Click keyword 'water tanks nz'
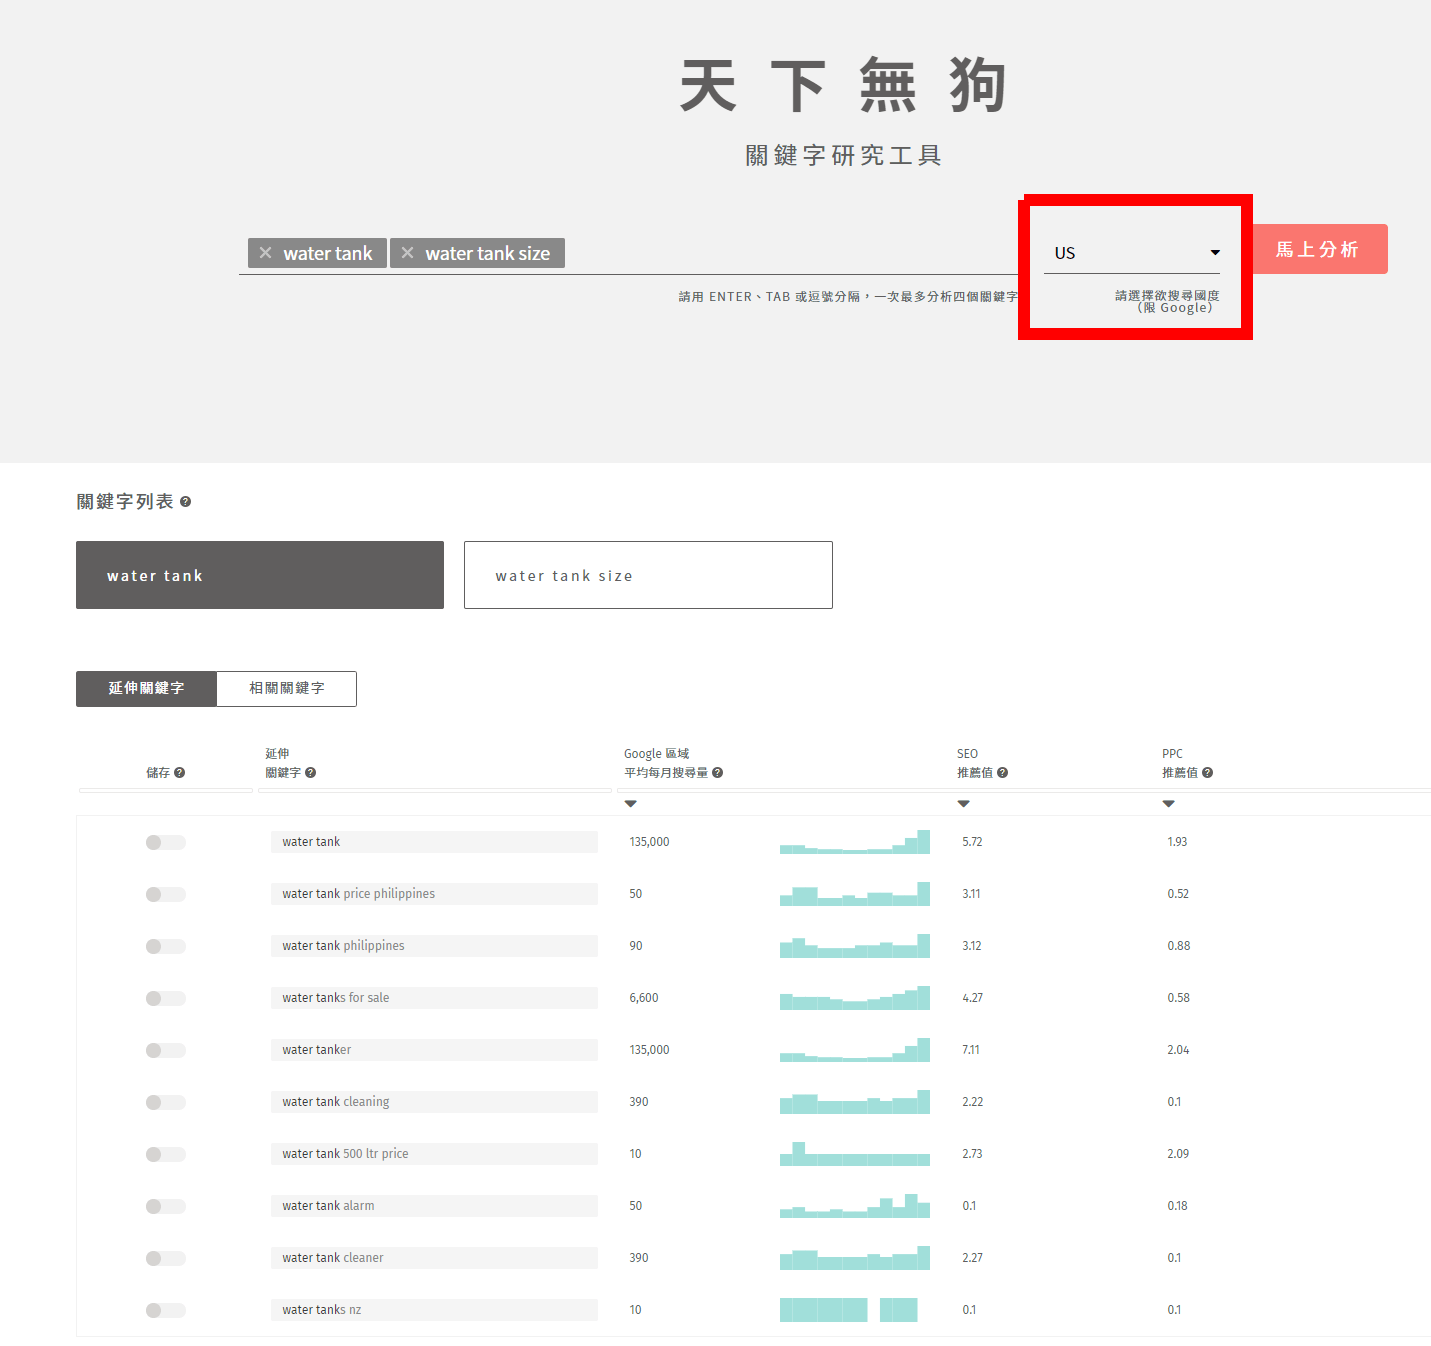 (434, 1310)
